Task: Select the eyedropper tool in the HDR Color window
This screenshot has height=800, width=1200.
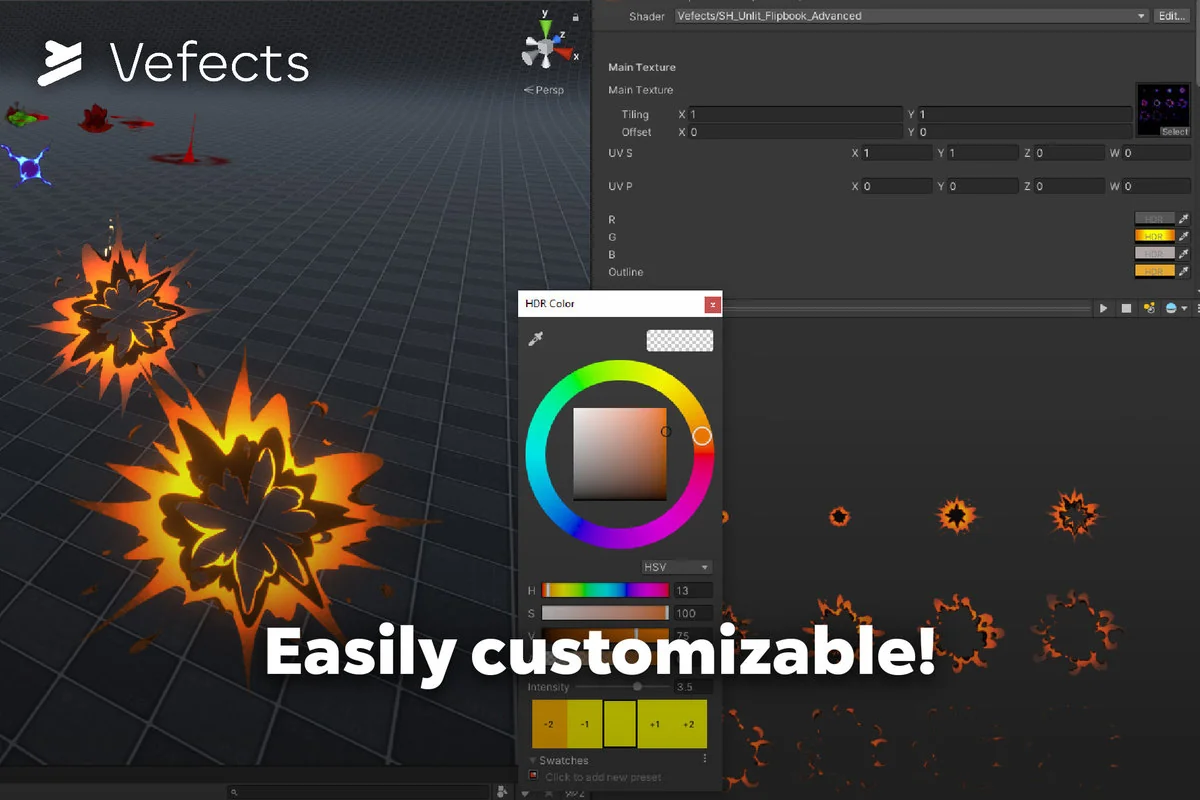Action: point(535,340)
